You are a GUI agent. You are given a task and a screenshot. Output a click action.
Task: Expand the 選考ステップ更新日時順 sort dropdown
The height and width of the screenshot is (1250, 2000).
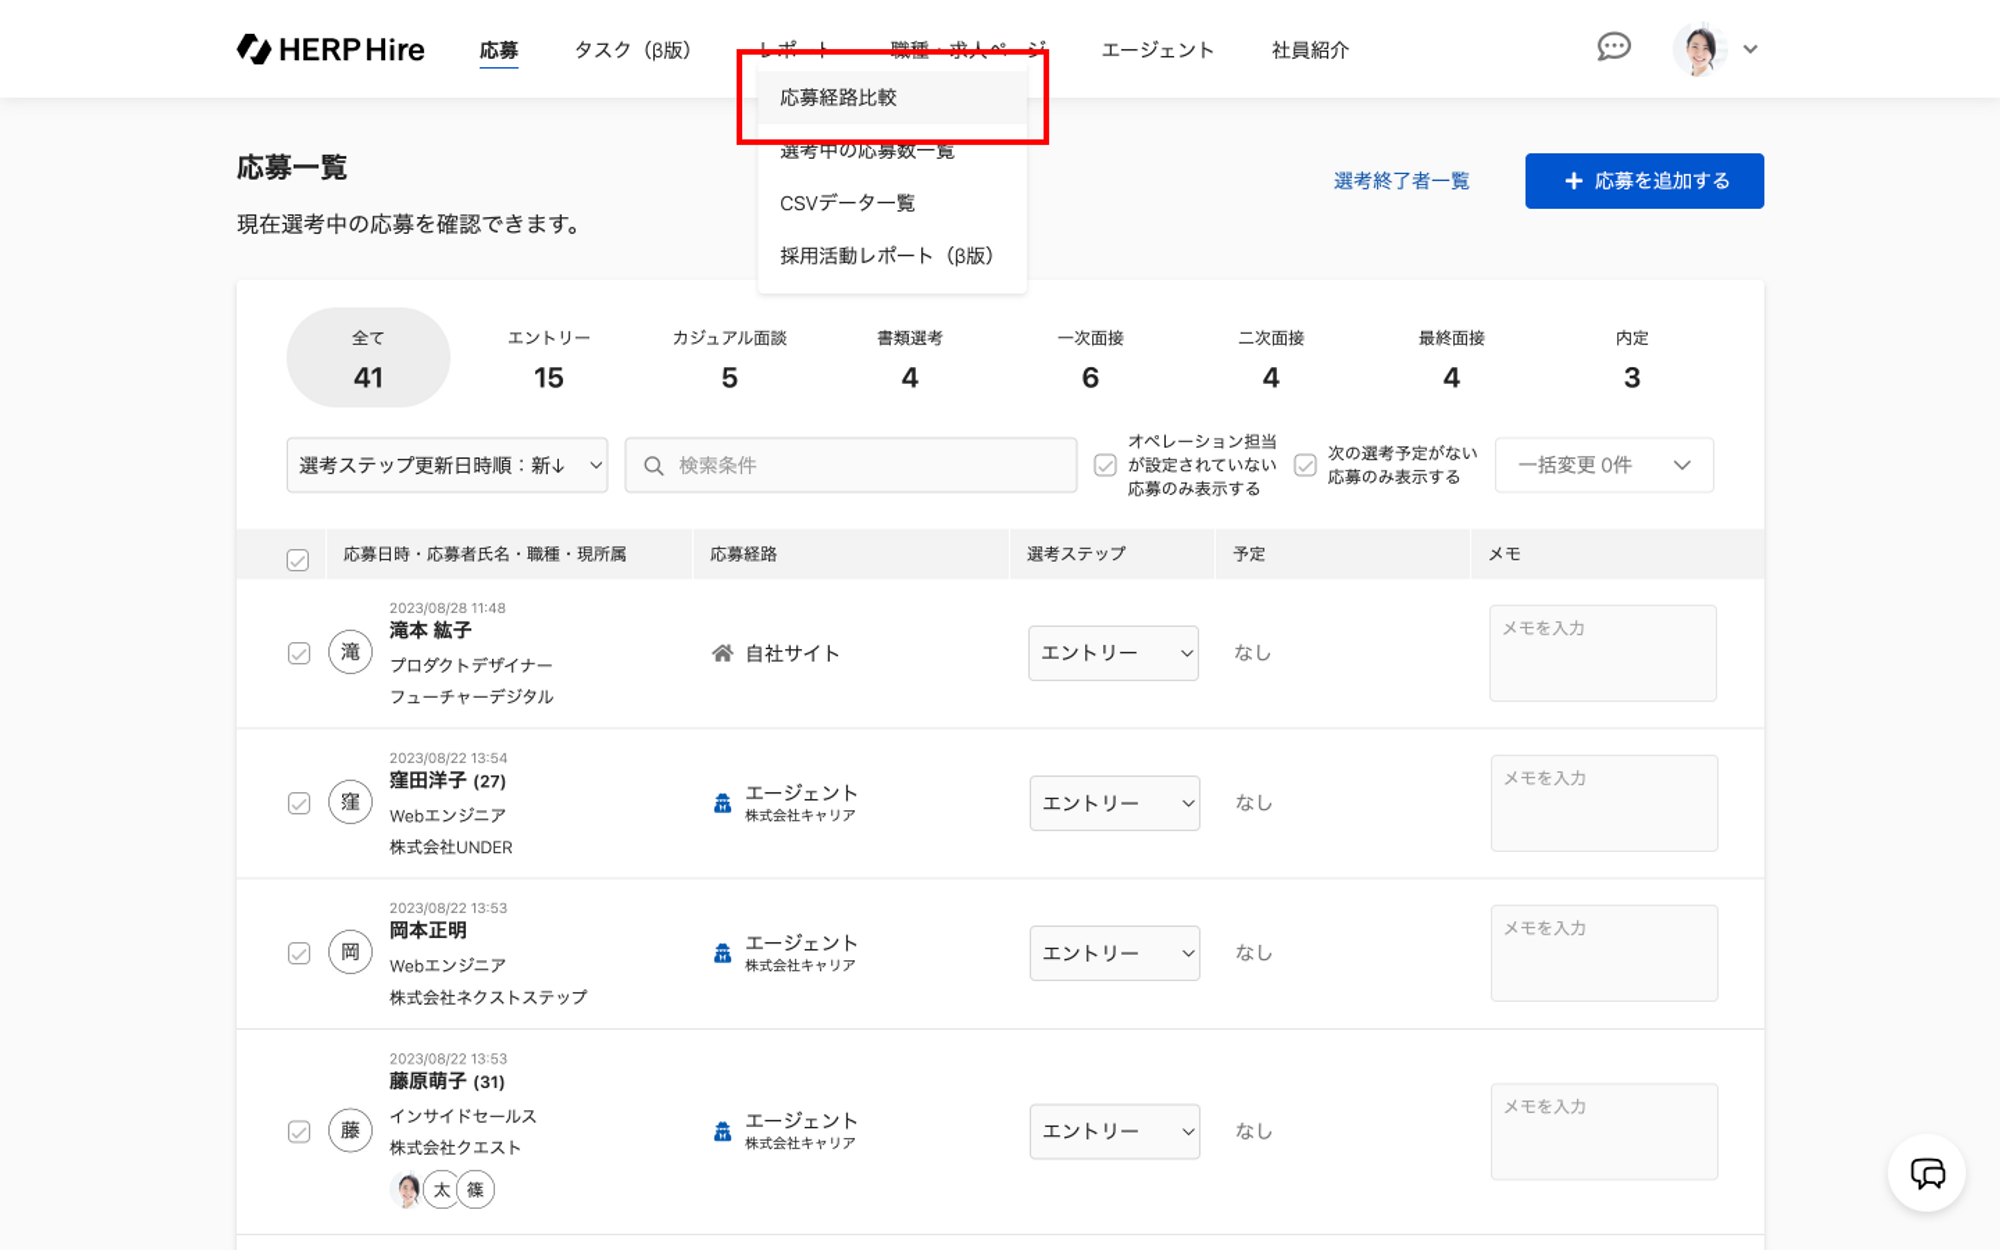pos(447,465)
